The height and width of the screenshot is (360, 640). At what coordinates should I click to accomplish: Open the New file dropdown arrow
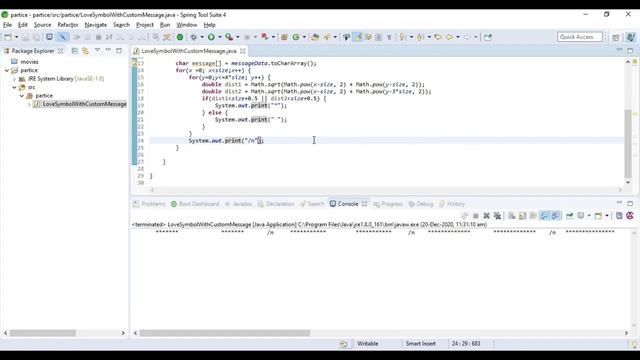tap(16, 37)
